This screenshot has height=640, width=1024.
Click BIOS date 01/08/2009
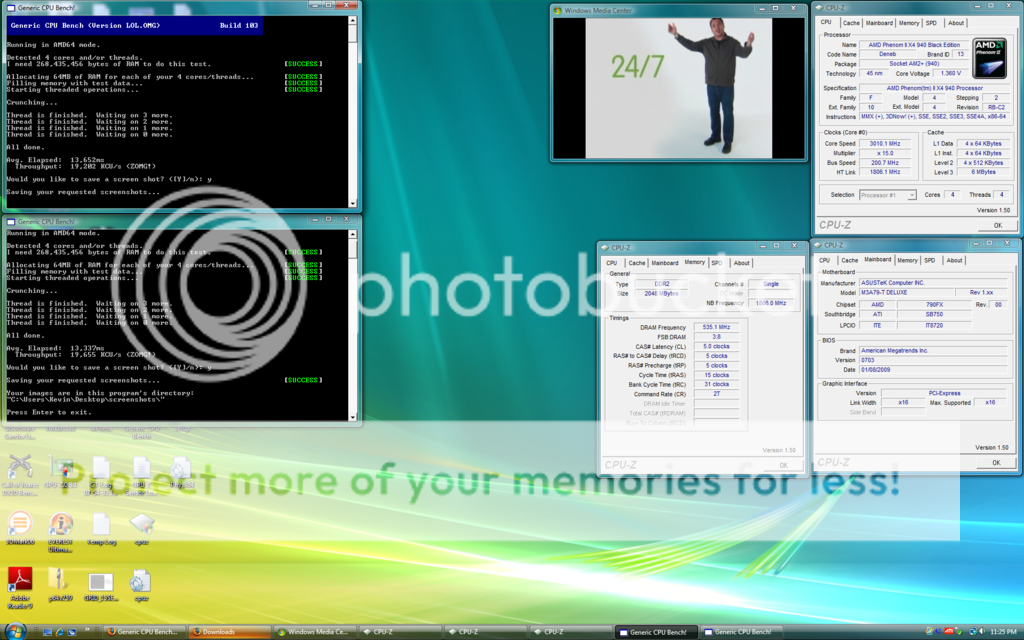click(933, 370)
